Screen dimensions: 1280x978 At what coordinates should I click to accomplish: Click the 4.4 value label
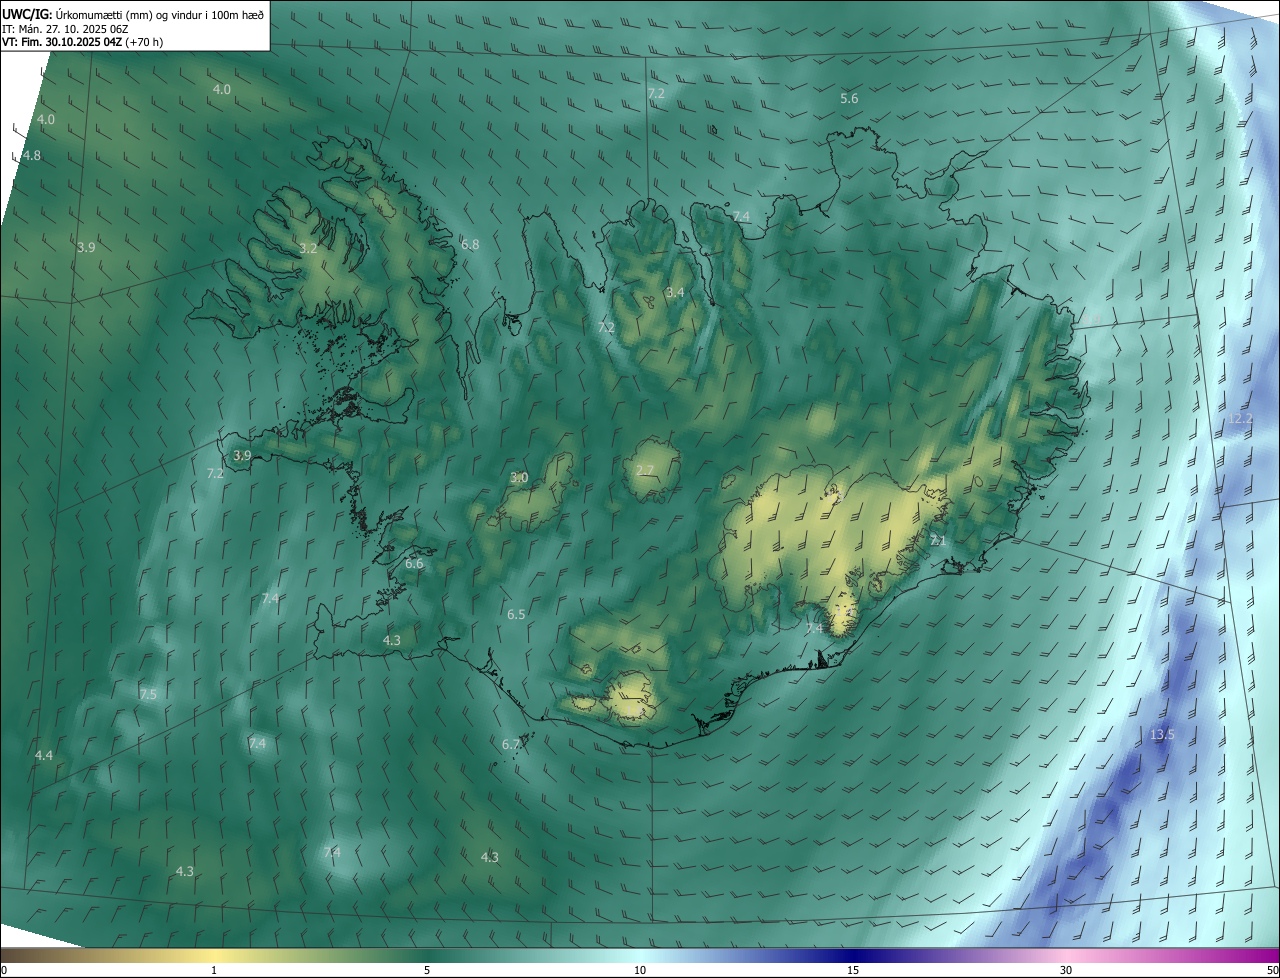click(x=44, y=756)
